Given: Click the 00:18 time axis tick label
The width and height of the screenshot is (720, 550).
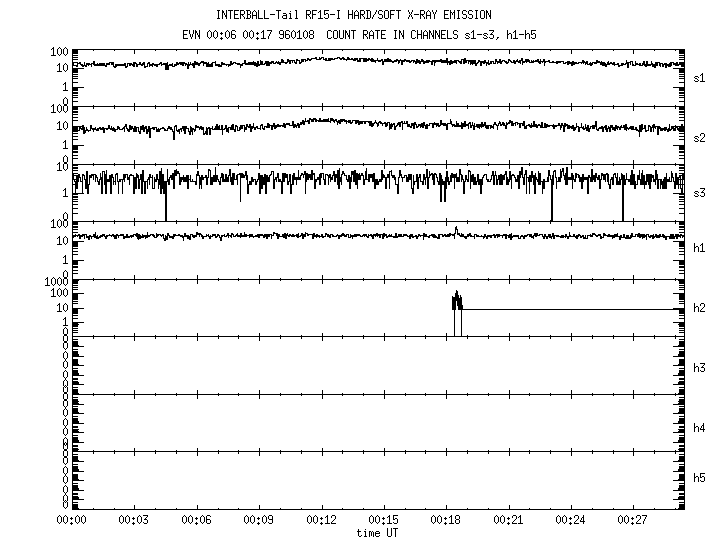Looking at the screenshot, I should click(446, 522).
